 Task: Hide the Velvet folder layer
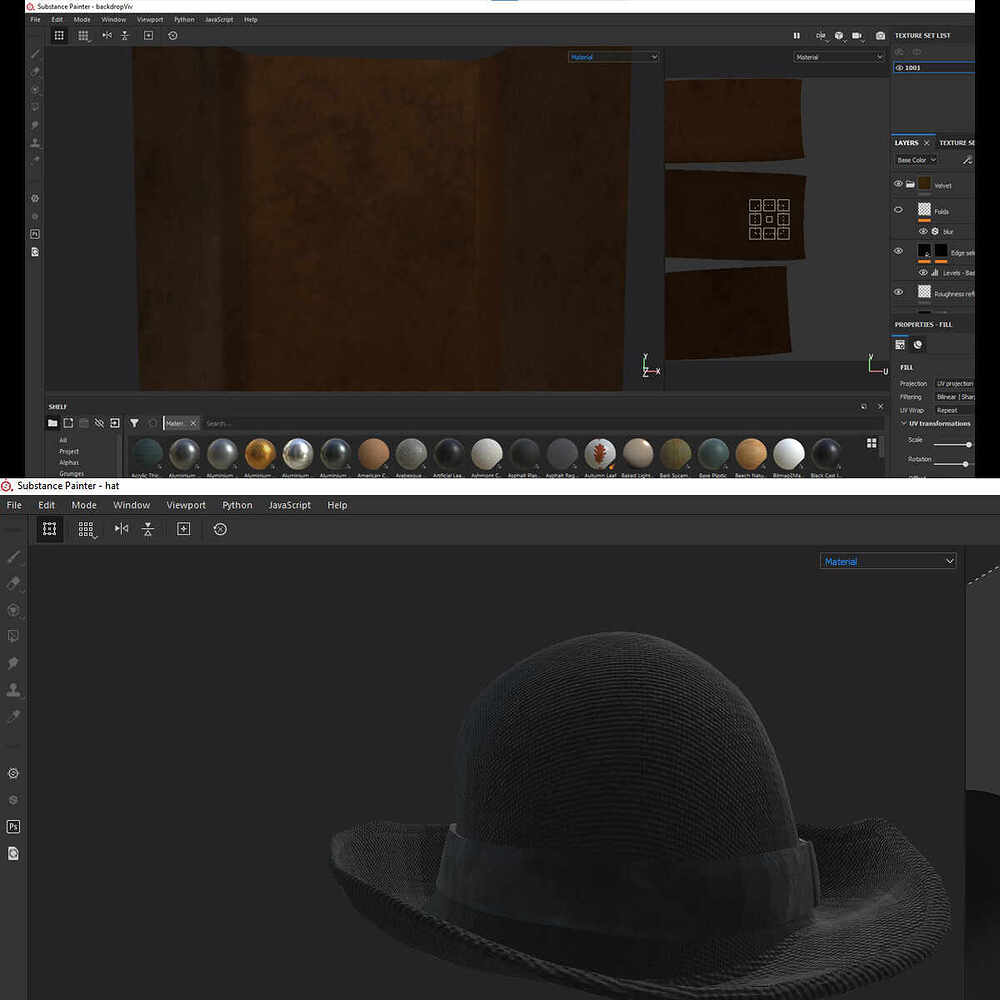click(898, 184)
